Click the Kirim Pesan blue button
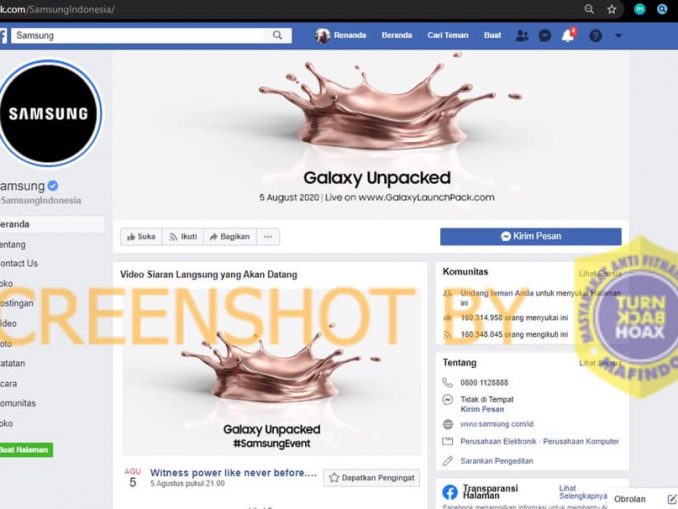 pyautogui.click(x=531, y=237)
